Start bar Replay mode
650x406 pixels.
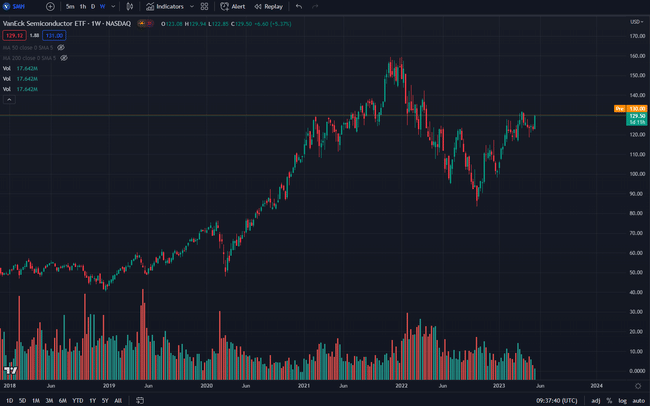(x=268, y=6)
